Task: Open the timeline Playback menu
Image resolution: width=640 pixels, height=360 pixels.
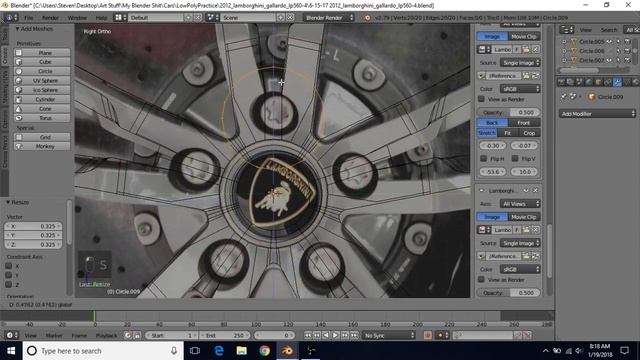Action: pos(107,335)
